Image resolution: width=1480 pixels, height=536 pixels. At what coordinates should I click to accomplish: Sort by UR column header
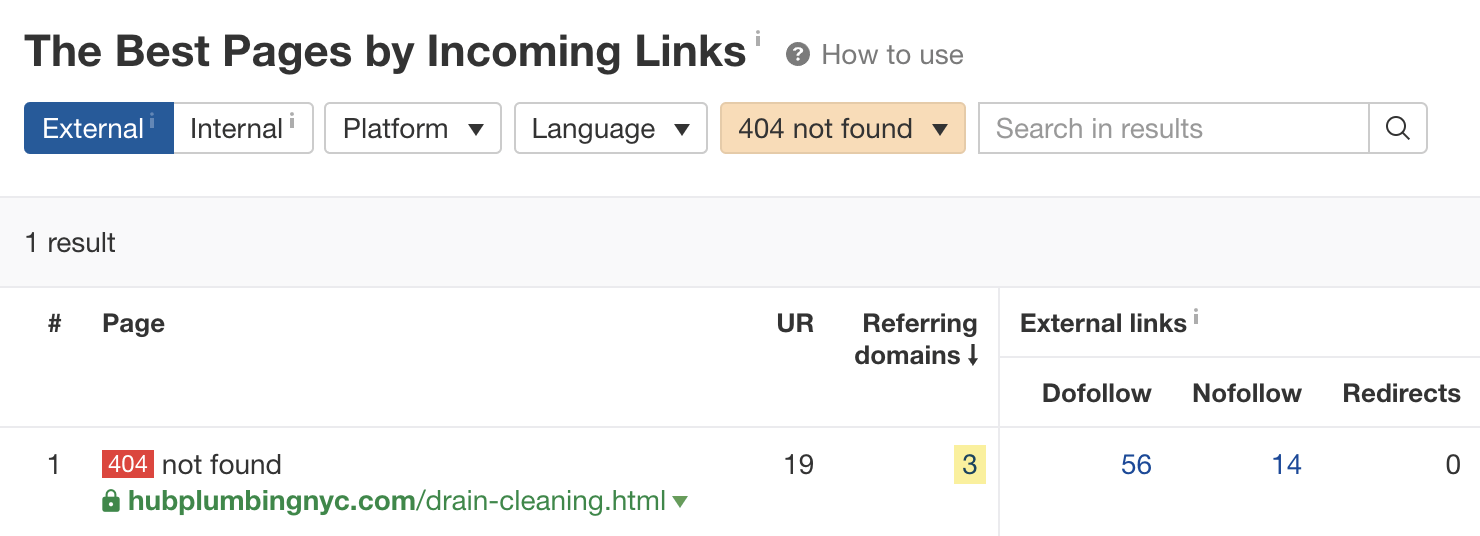pyautogui.click(x=795, y=324)
